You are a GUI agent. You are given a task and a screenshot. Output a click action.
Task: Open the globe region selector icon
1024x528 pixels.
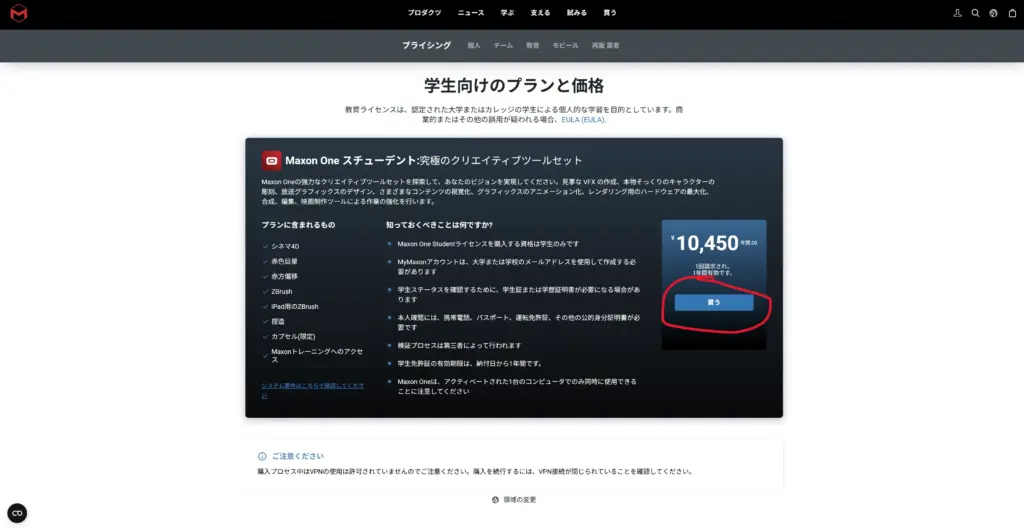tap(993, 13)
